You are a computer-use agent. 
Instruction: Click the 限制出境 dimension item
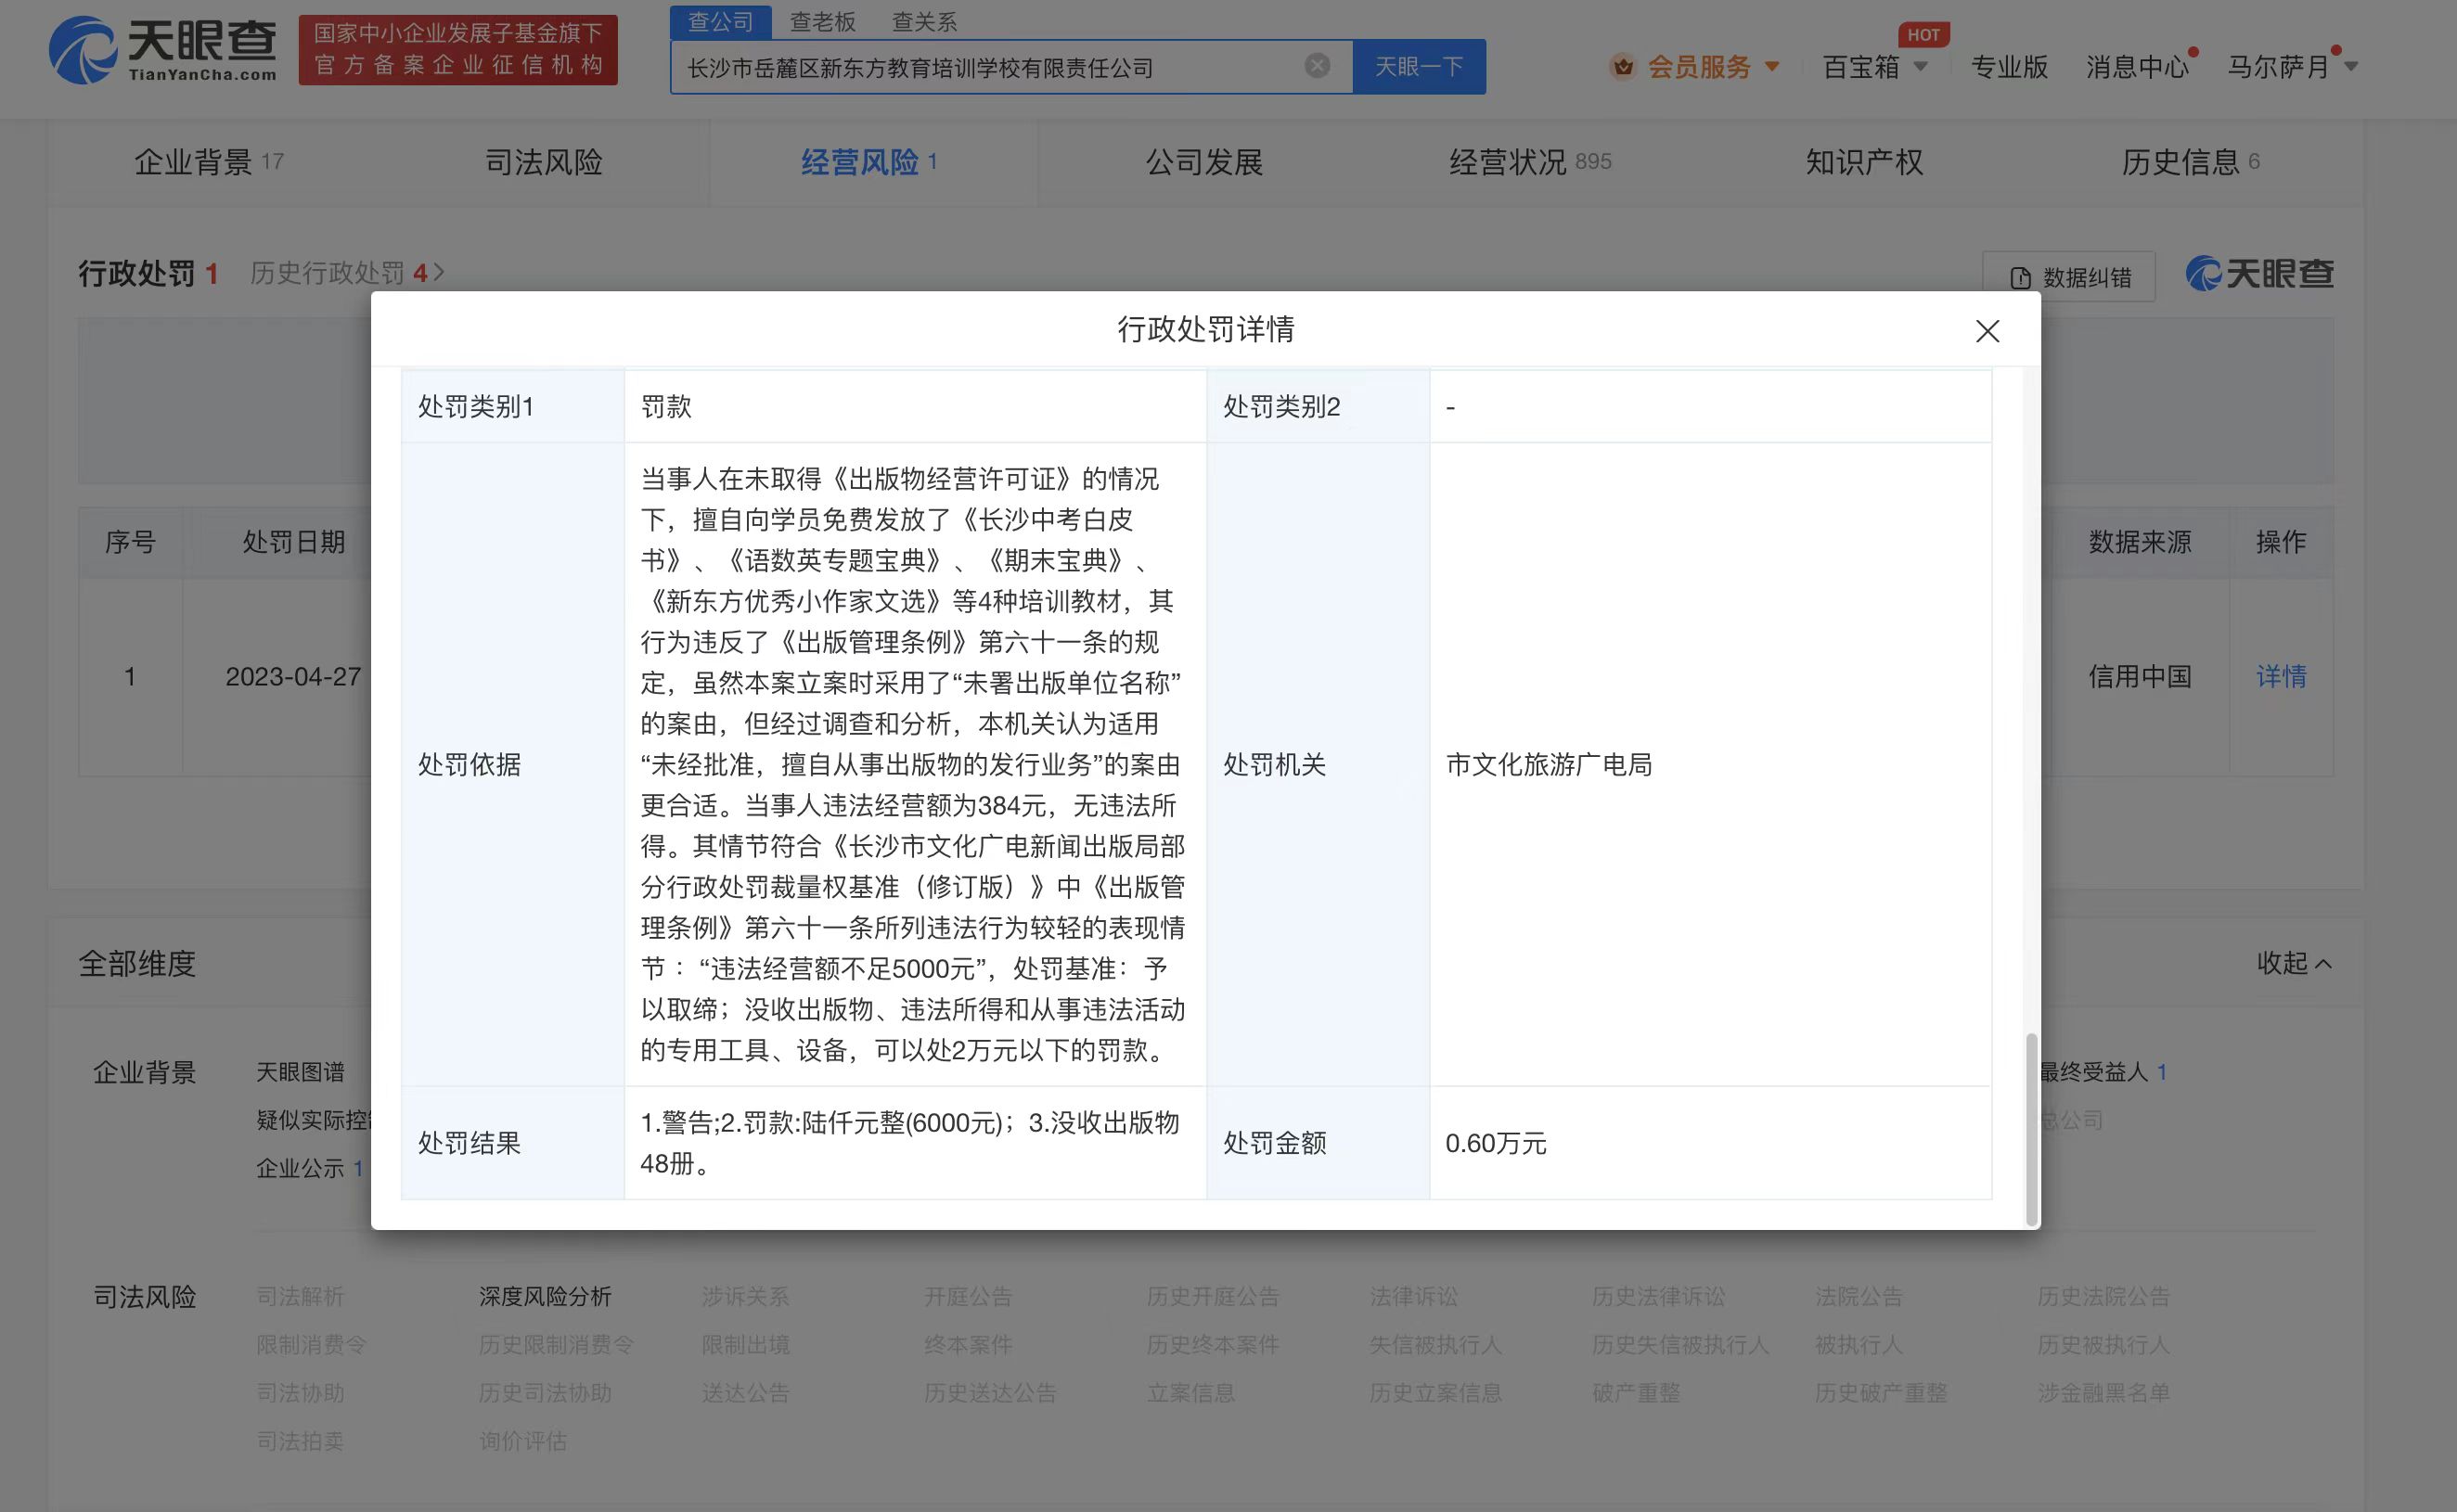(x=745, y=1345)
